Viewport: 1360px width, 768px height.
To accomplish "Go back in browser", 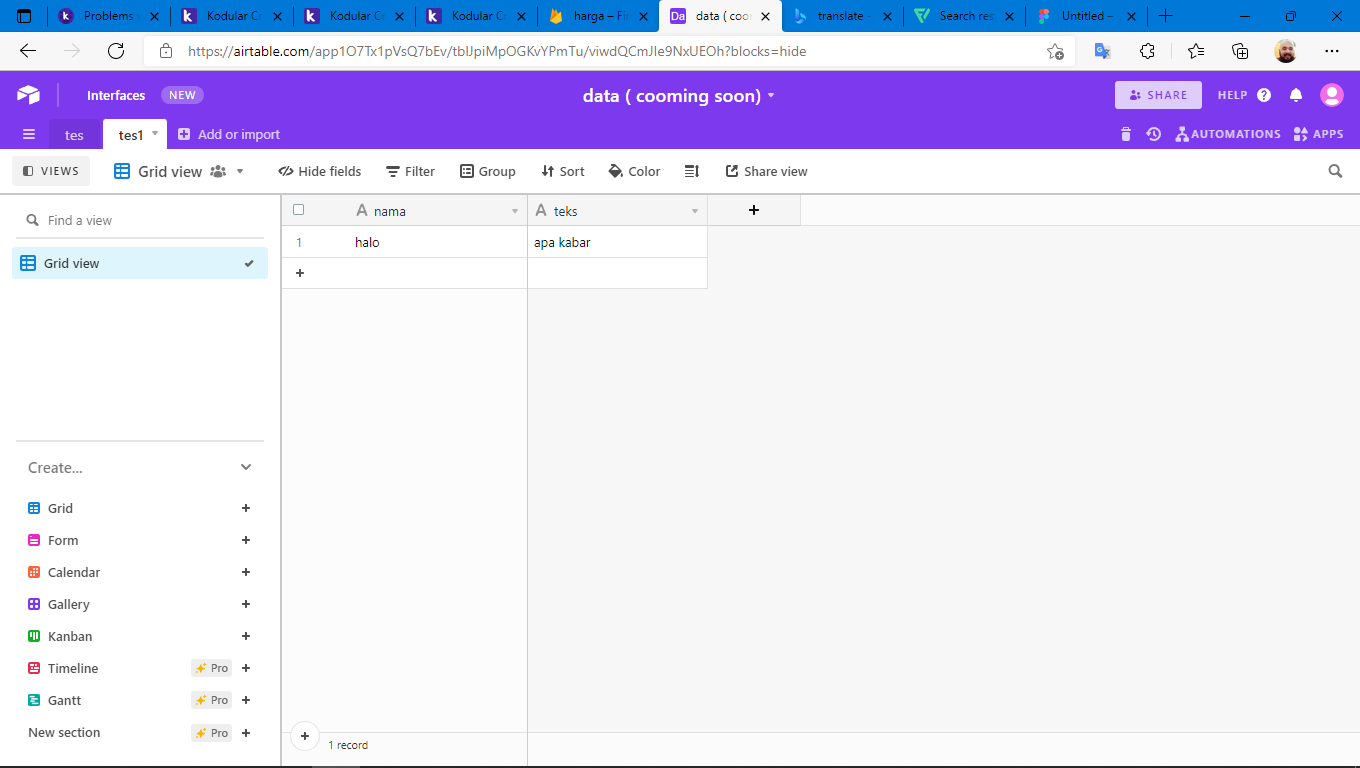I will (28, 51).
